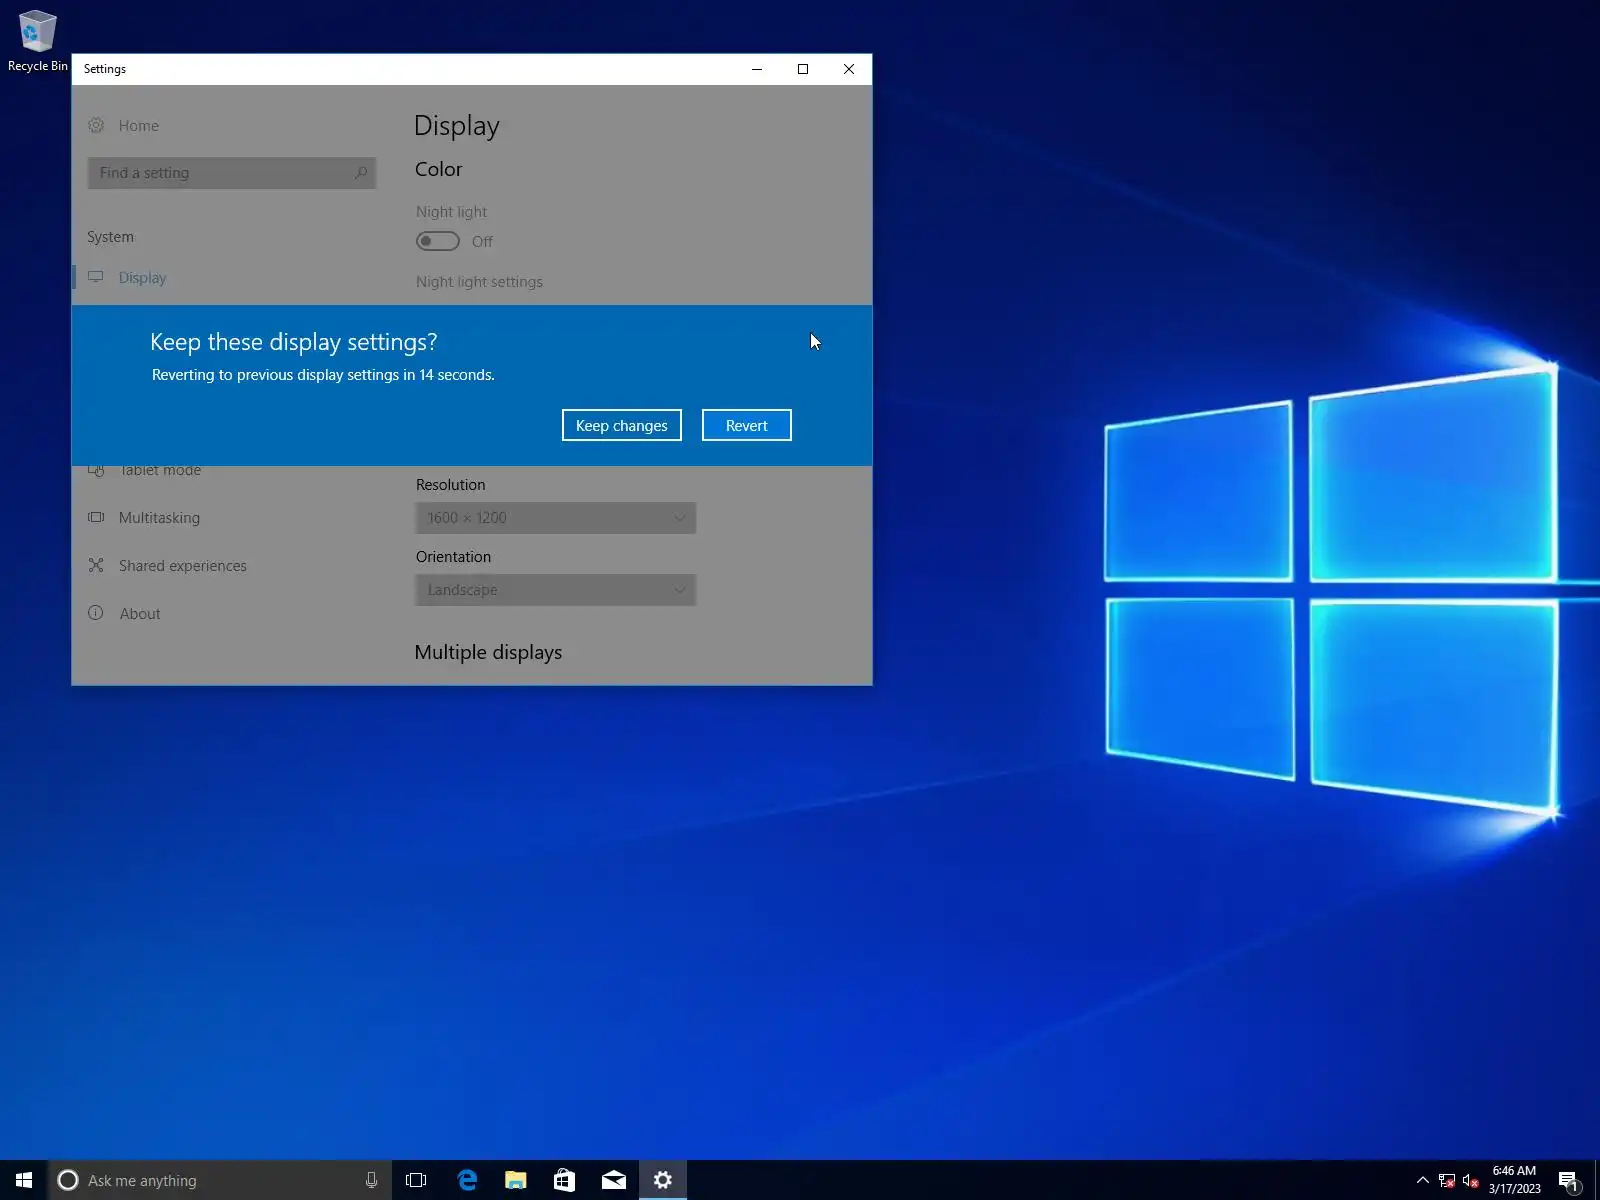Click the Multitasking sidebar icon
Screen dimensions: 1600x1200
[96, 517]
